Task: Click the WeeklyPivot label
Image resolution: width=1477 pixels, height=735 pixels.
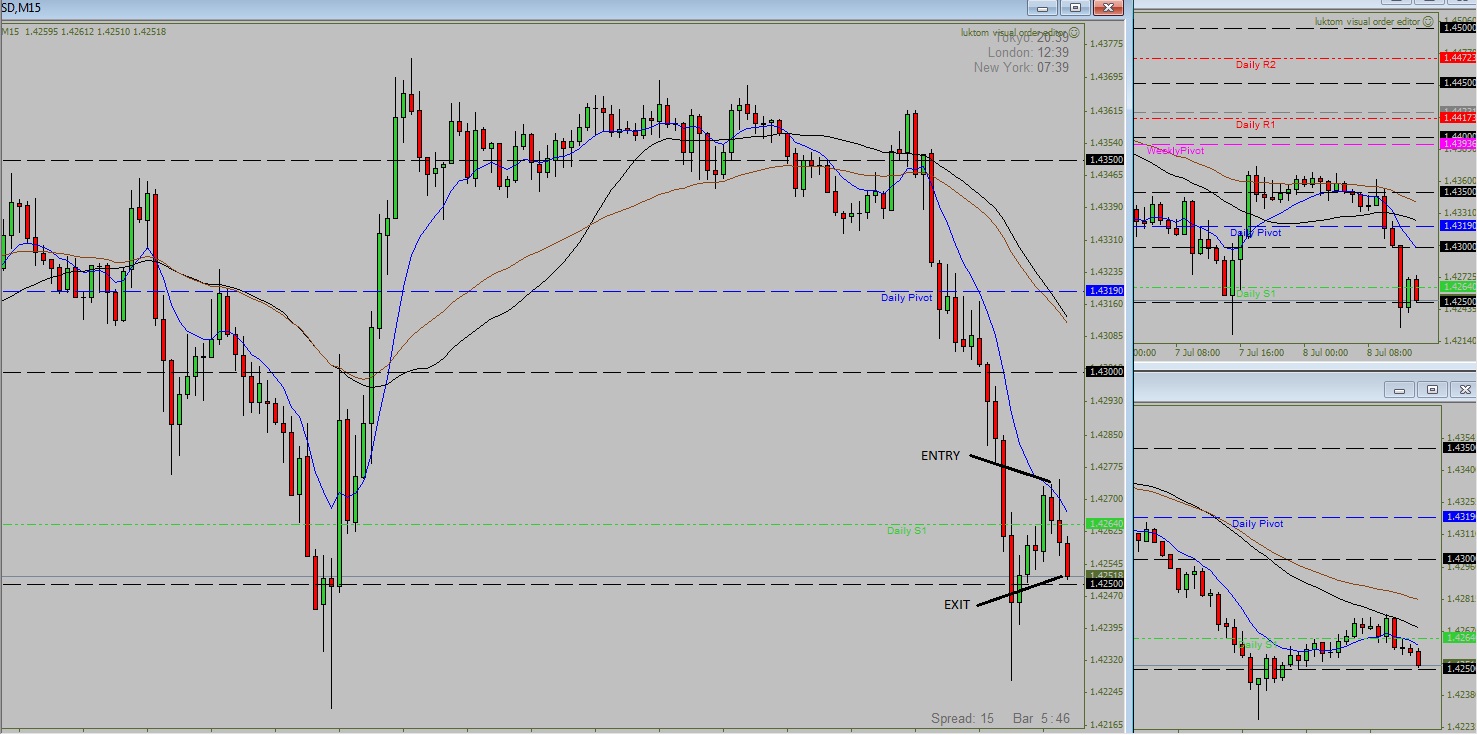Action: point(1175,150)
